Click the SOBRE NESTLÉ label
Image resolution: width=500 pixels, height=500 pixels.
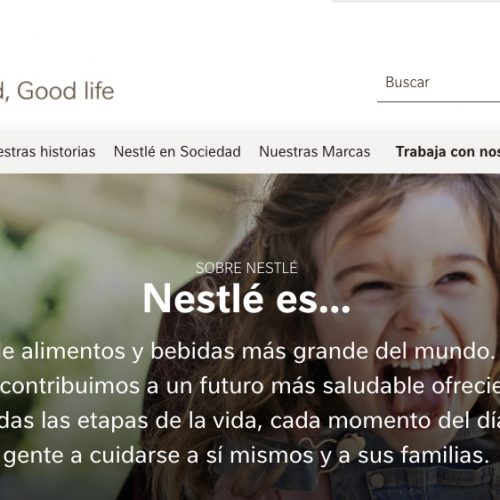[246, 268]
